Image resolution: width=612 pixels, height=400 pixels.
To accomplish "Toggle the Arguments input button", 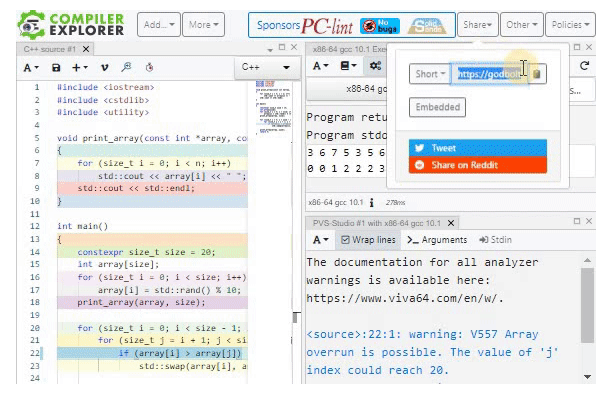I will 437,240.
